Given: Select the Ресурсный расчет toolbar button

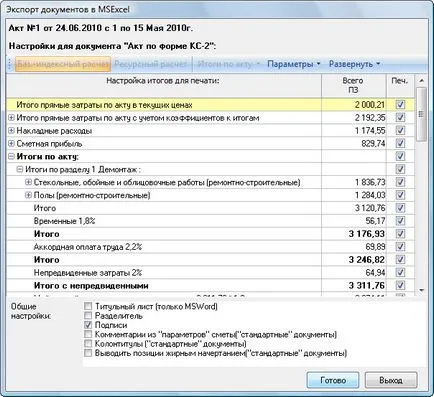Looking at the screenshot, I should point(150,64).
